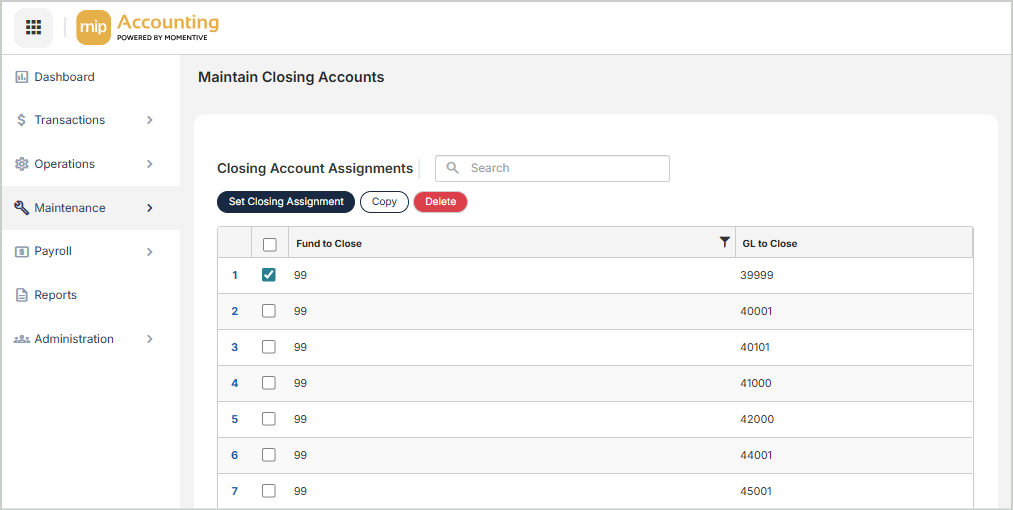This screenshot has width=1013, height=510.
Task: Click the Set Closing Assignment button
Action: (286, 202)
